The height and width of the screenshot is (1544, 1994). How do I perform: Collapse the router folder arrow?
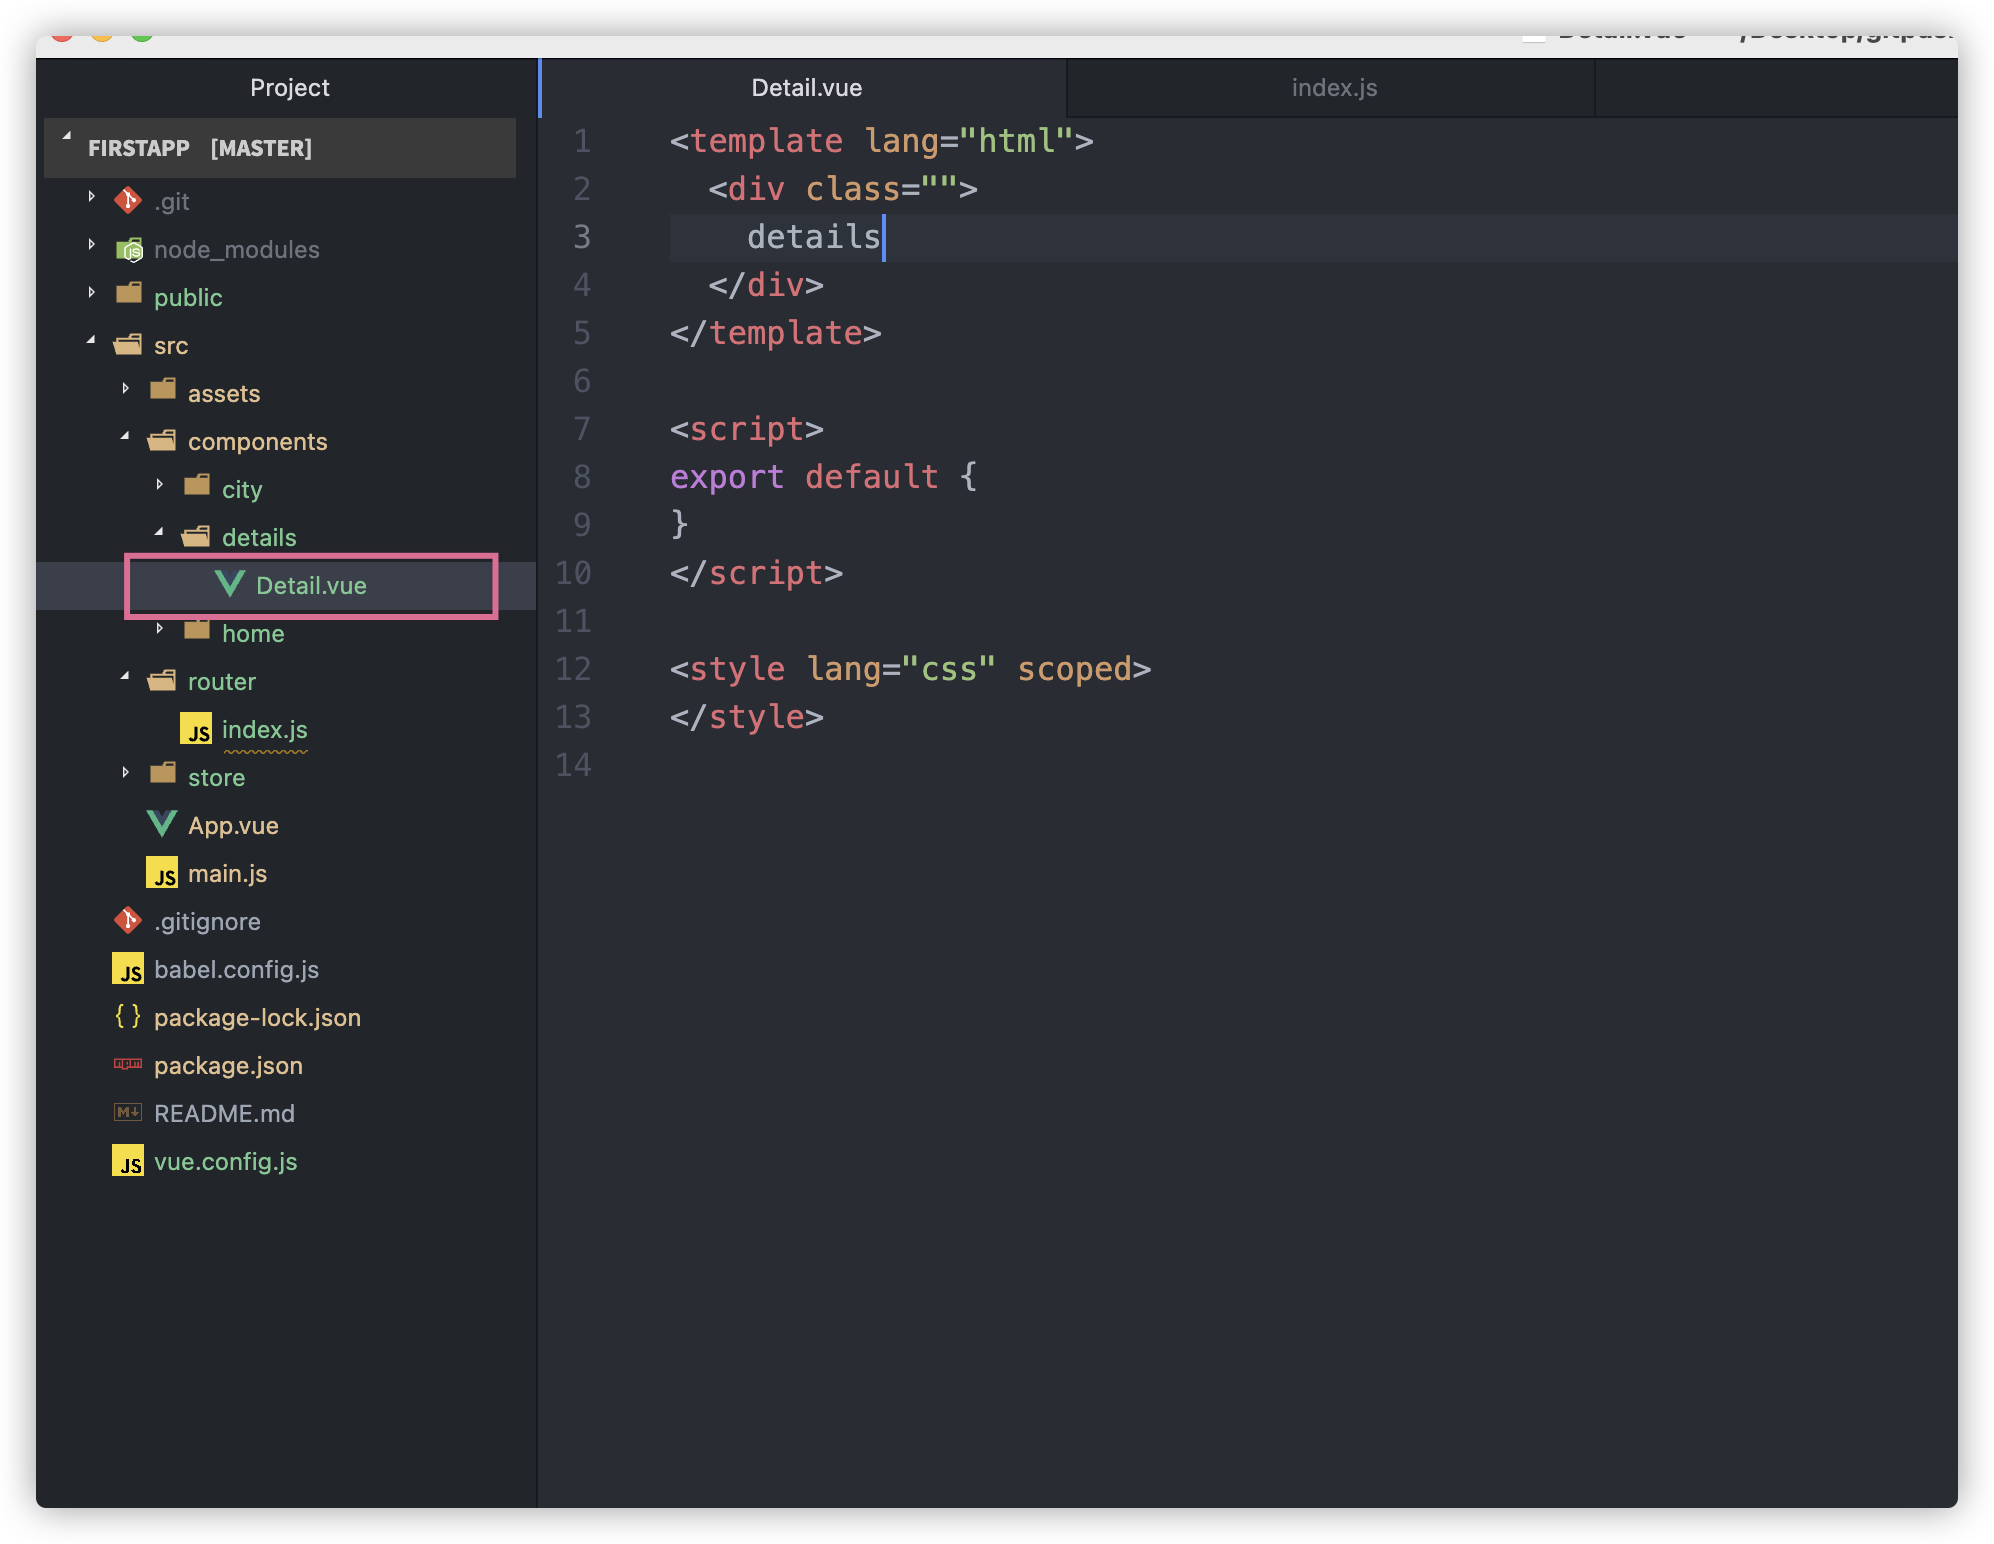point(125,677)
